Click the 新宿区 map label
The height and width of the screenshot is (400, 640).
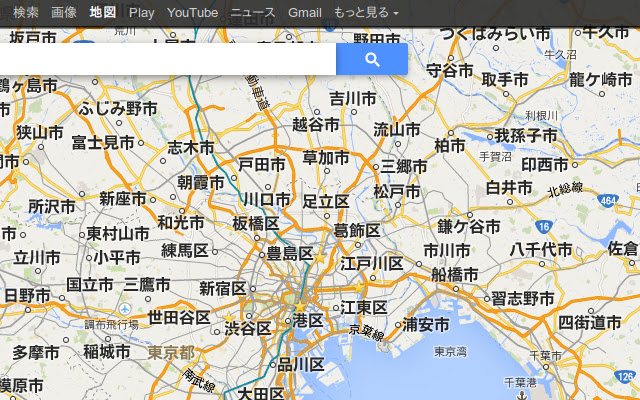point(222,289)
